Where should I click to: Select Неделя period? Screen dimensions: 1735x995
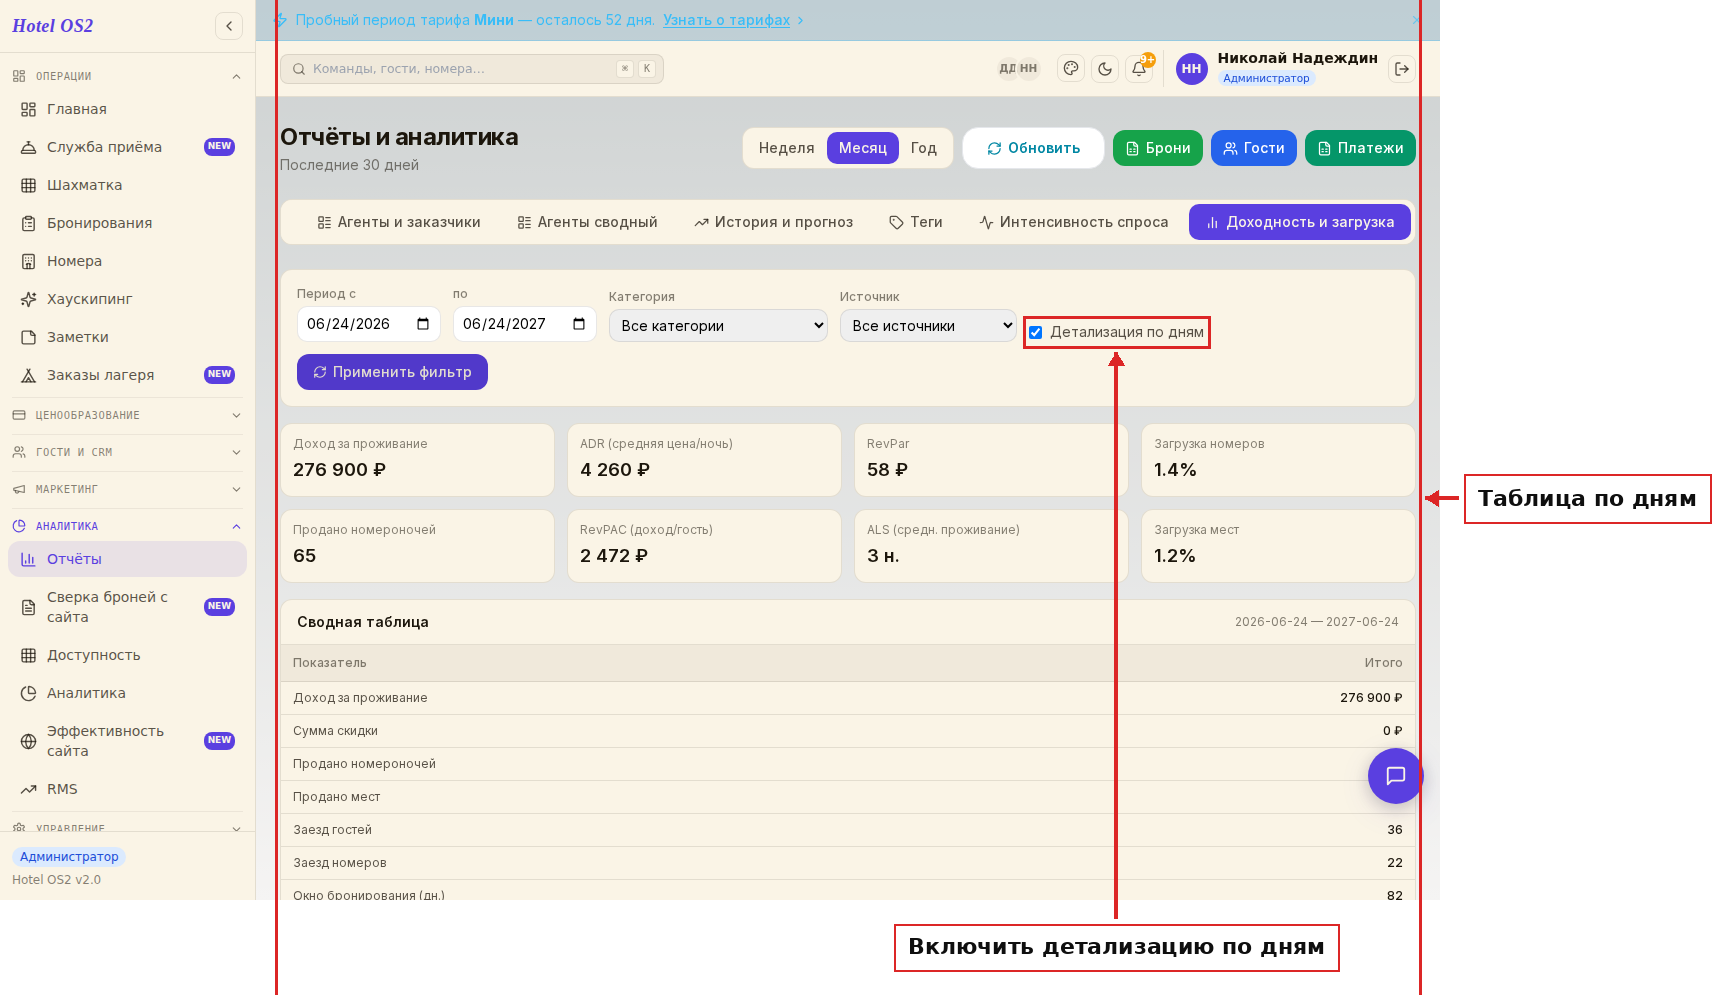(x=786, y=148)
